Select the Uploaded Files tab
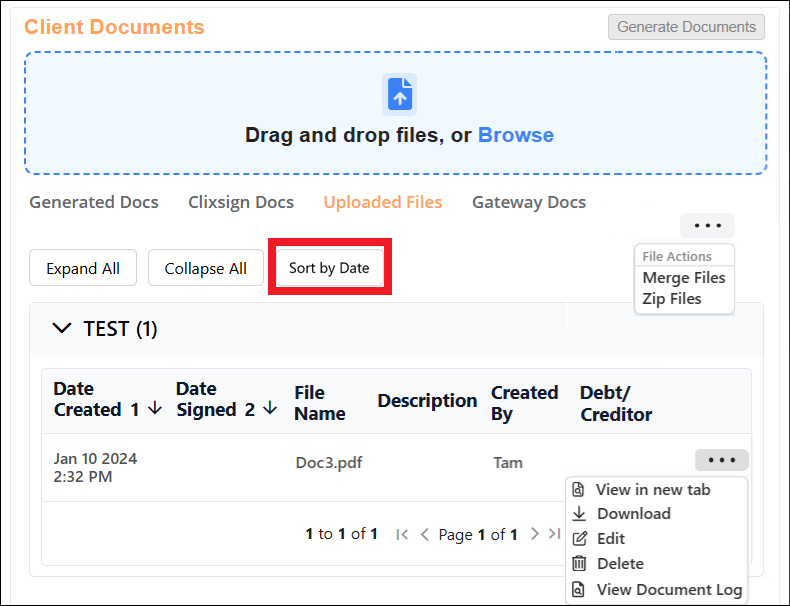The image size is (790, 606). [x=383, y=202]
